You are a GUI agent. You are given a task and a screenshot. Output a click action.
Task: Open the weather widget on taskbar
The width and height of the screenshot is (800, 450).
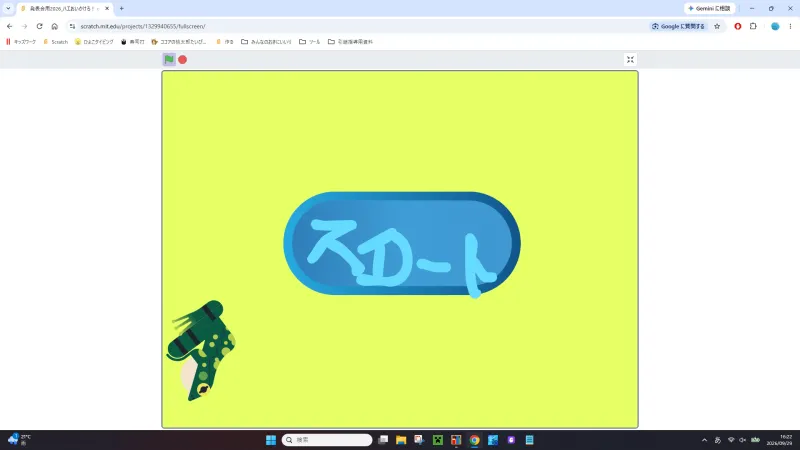tap(19, 440)
